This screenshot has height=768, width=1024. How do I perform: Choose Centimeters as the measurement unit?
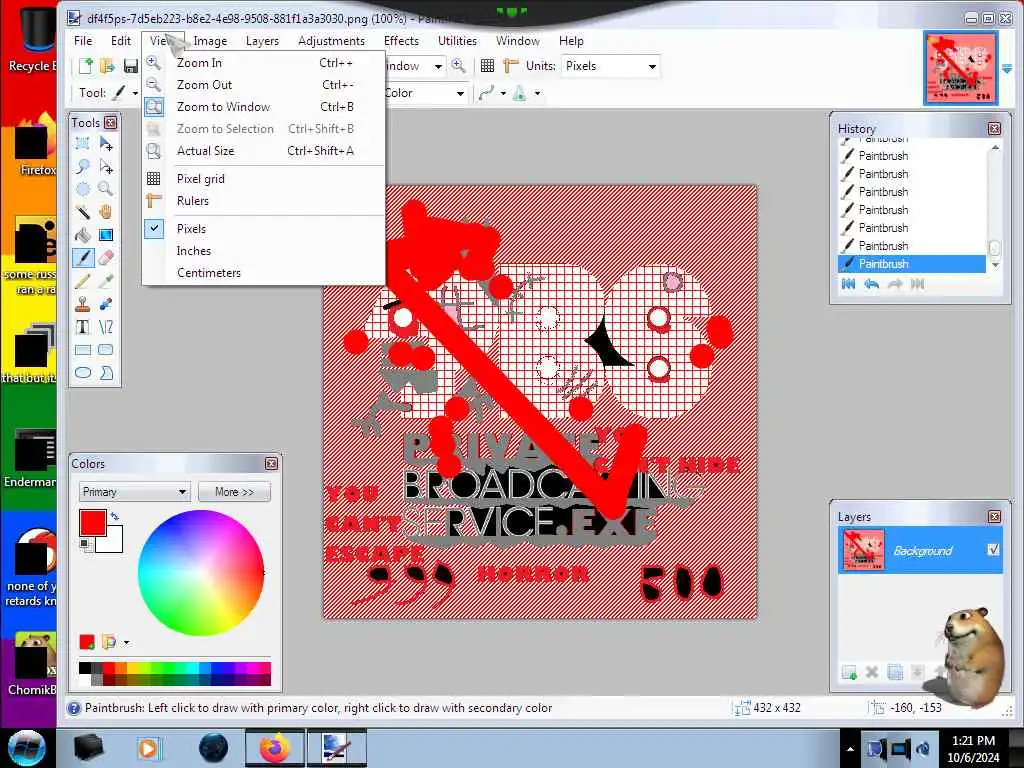point(264,273)
